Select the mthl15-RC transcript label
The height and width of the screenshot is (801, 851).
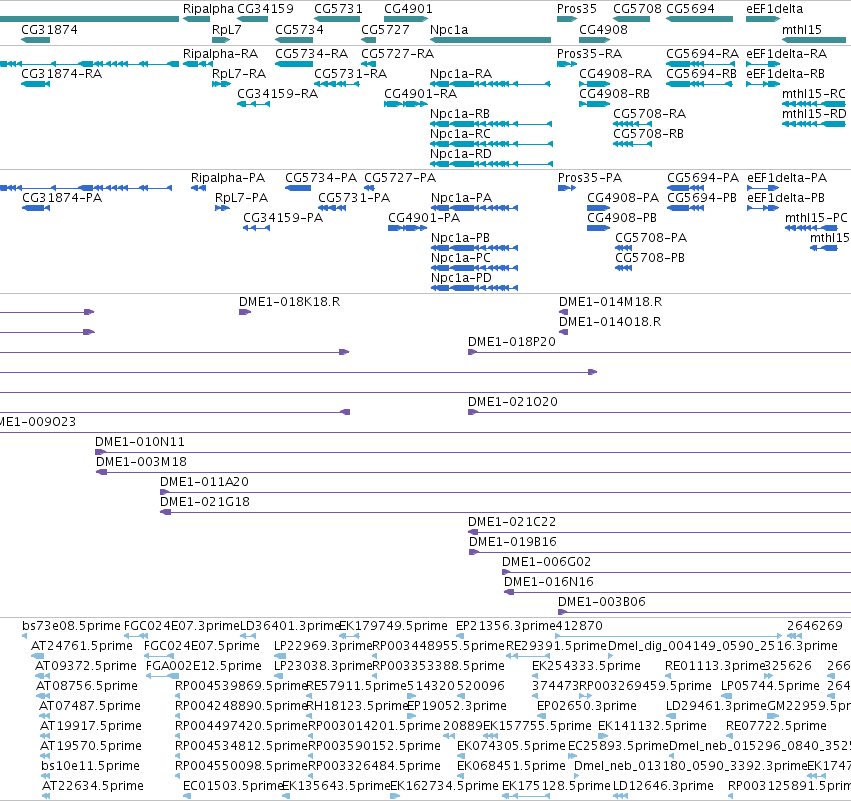point(814,94)
